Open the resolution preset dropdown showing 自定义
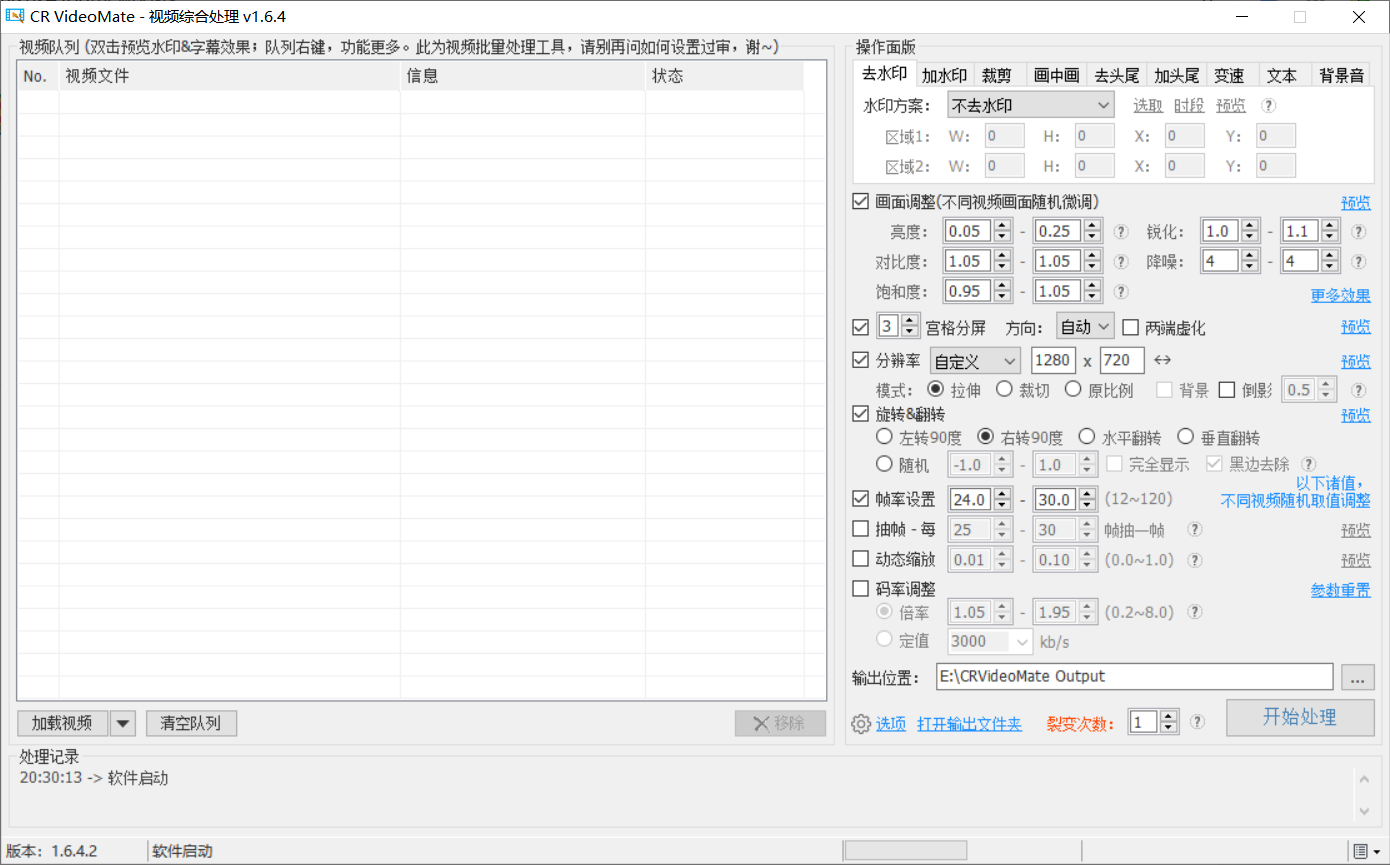This screenshot has height=865, width=1390. coord(975,360)
